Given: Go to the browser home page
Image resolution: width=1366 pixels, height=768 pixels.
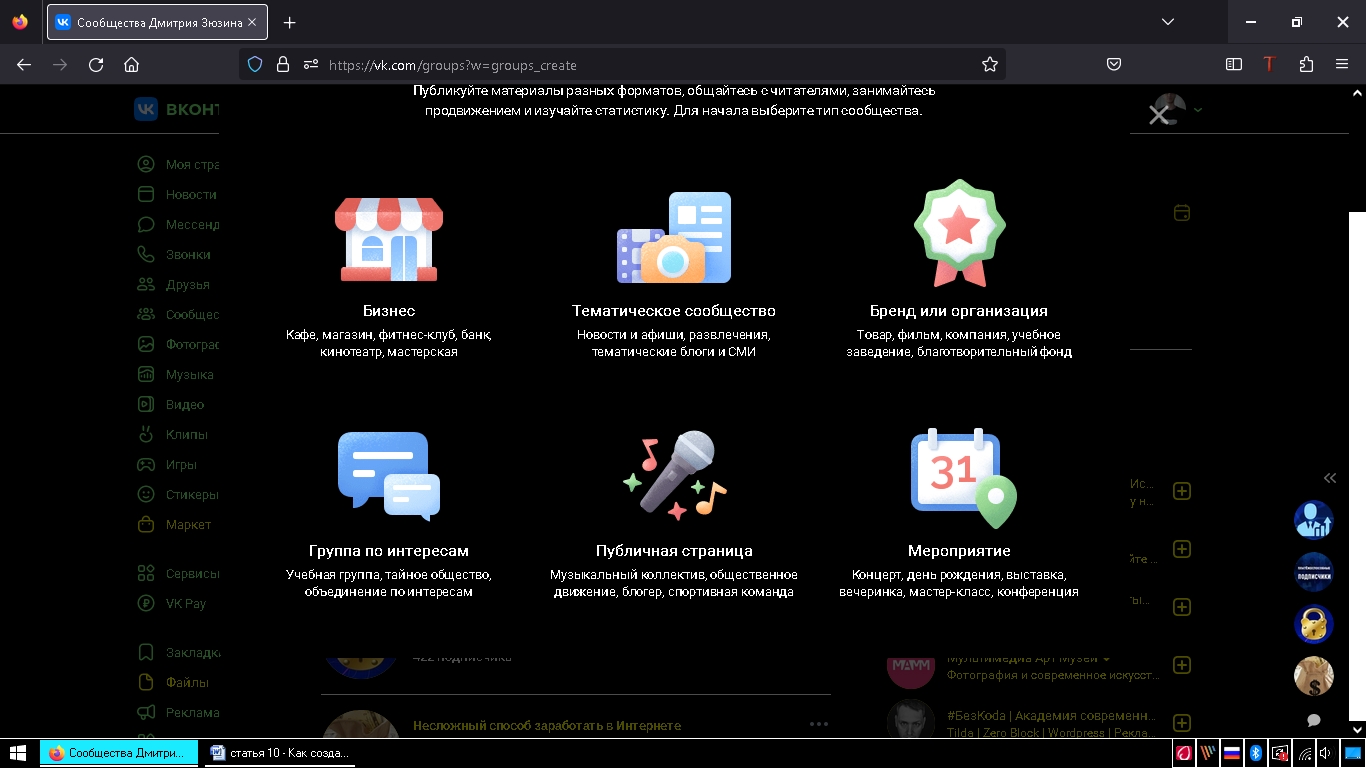Looking at the screenshot, I should point(131,64).
